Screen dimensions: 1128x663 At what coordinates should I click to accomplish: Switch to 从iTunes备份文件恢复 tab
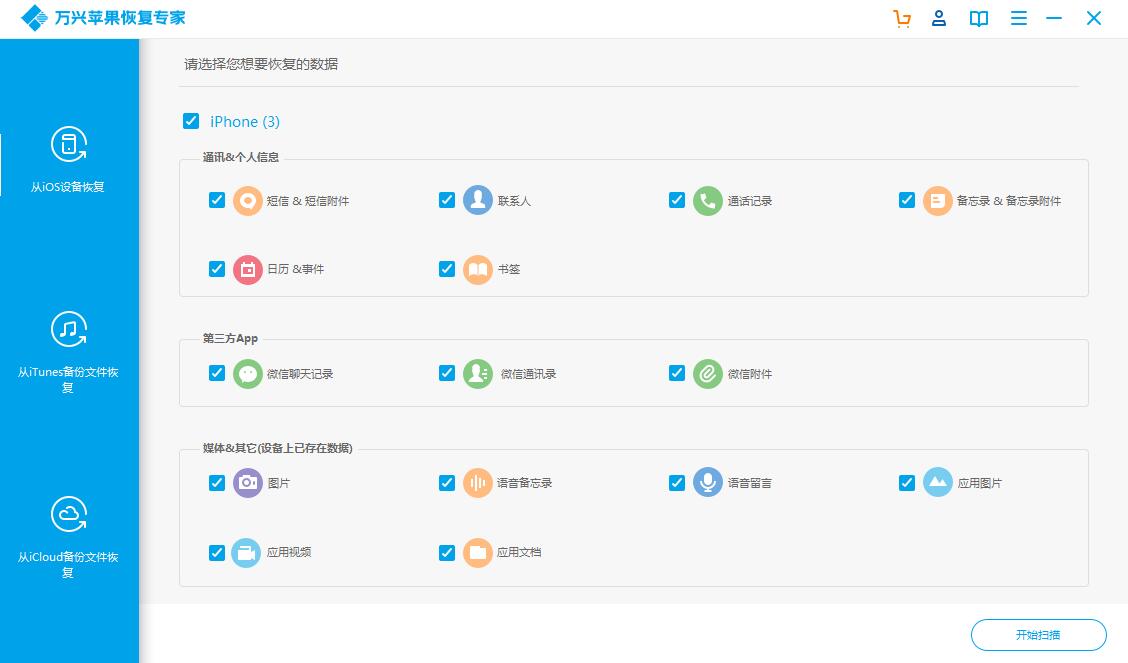68,351
